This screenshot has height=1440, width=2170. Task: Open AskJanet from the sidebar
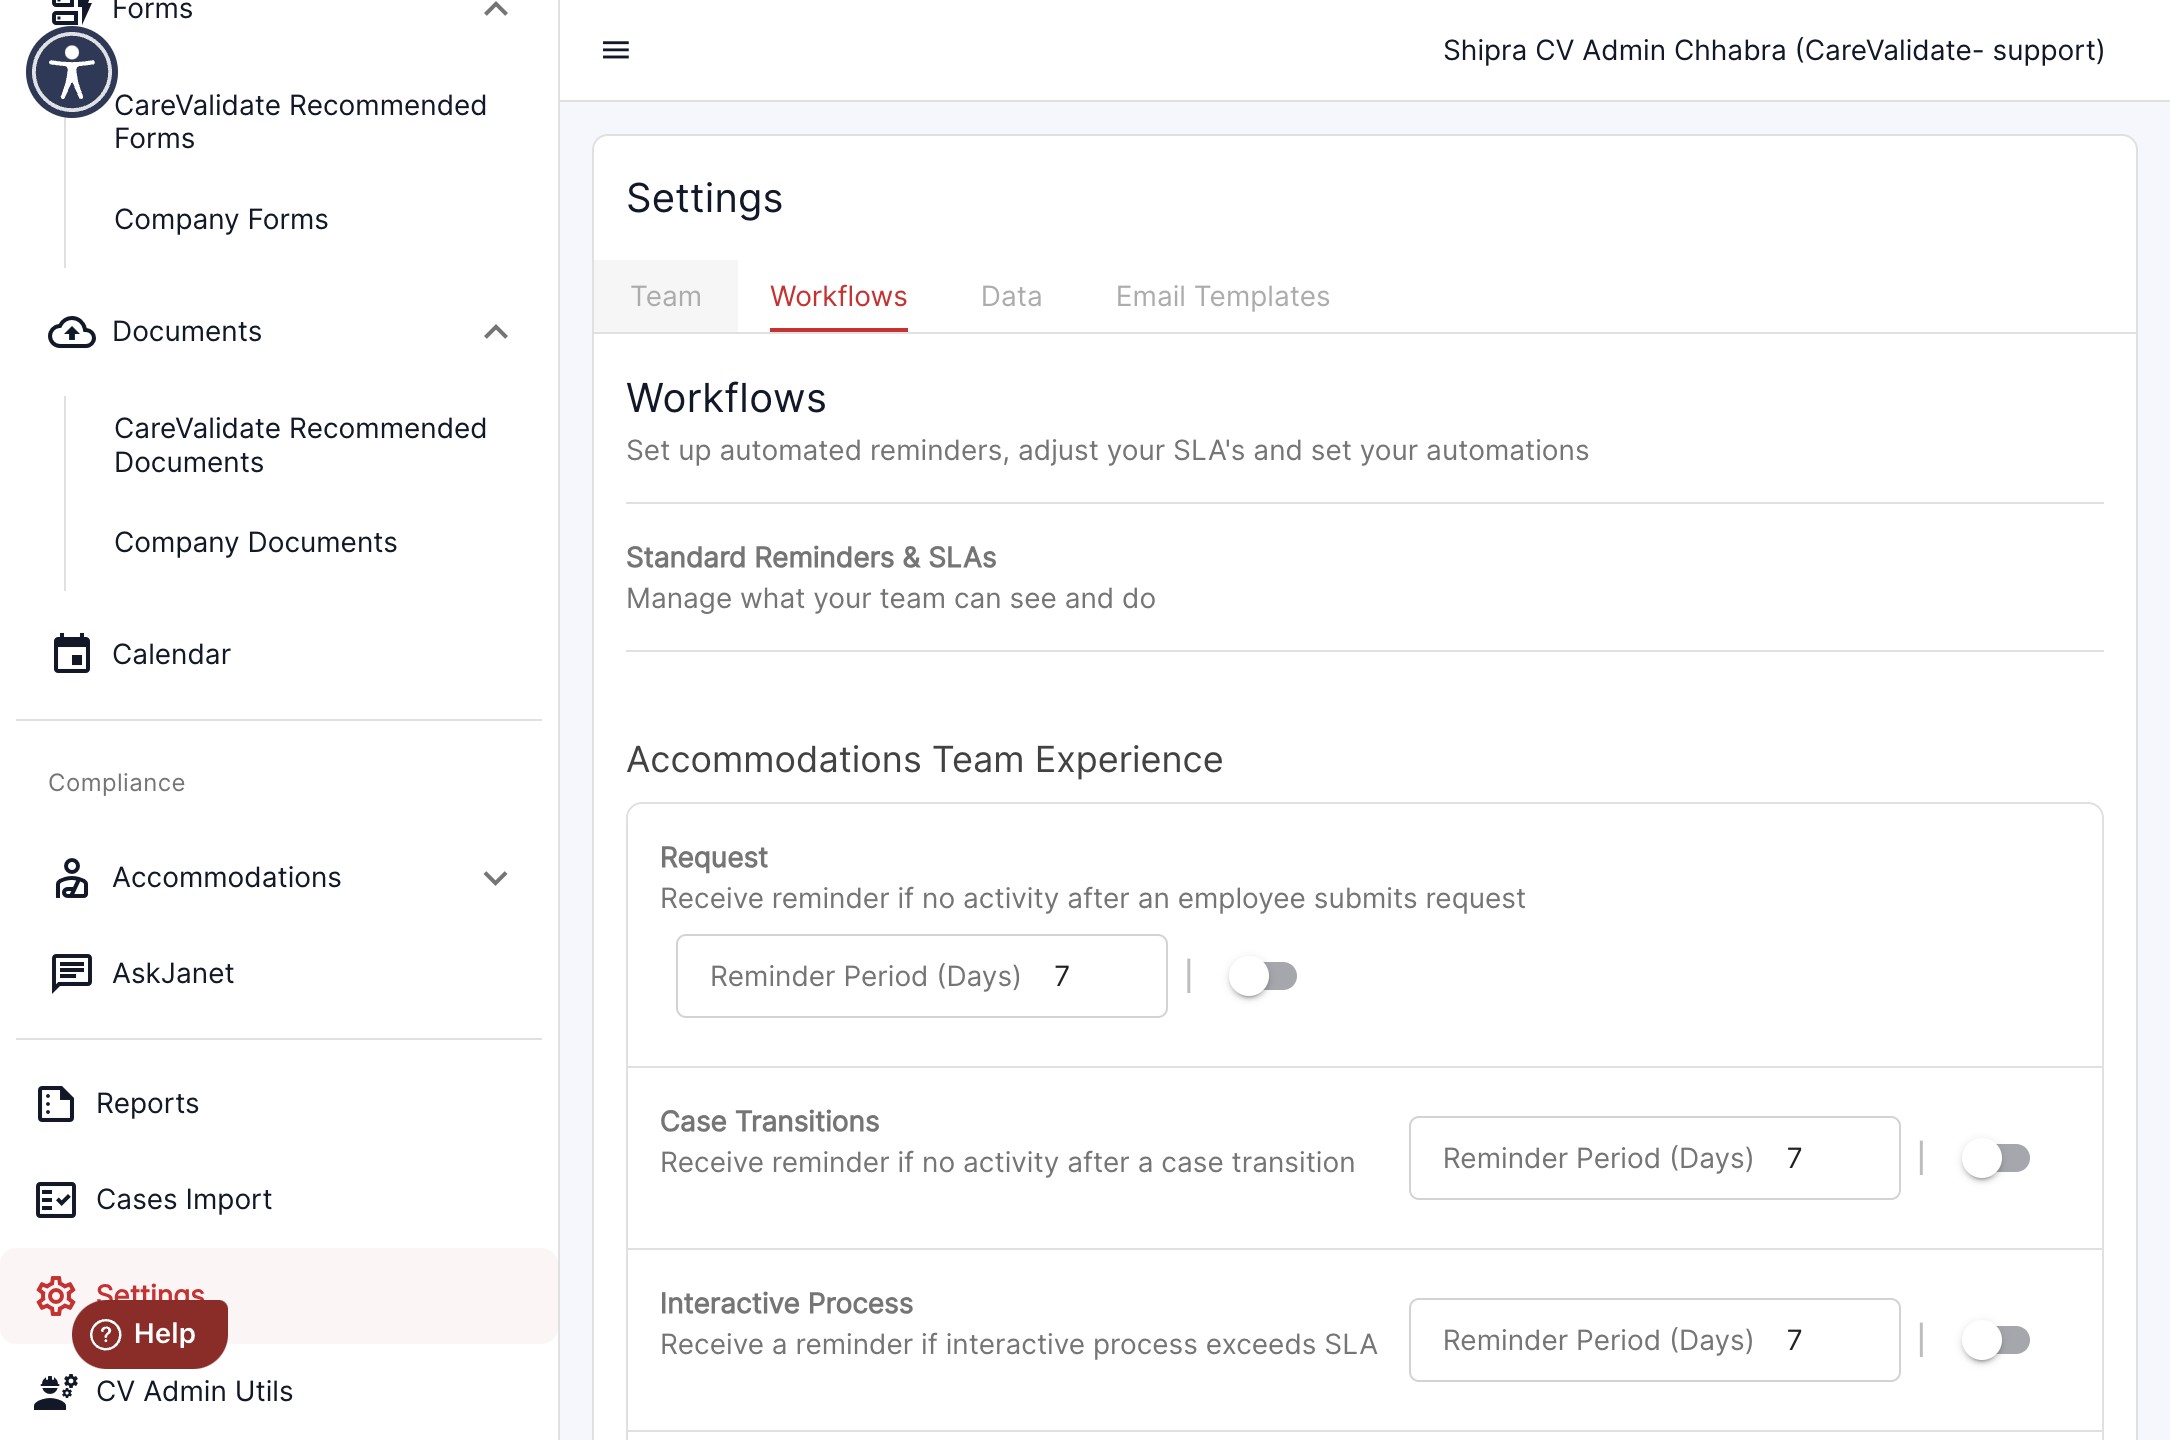point(173,973)
